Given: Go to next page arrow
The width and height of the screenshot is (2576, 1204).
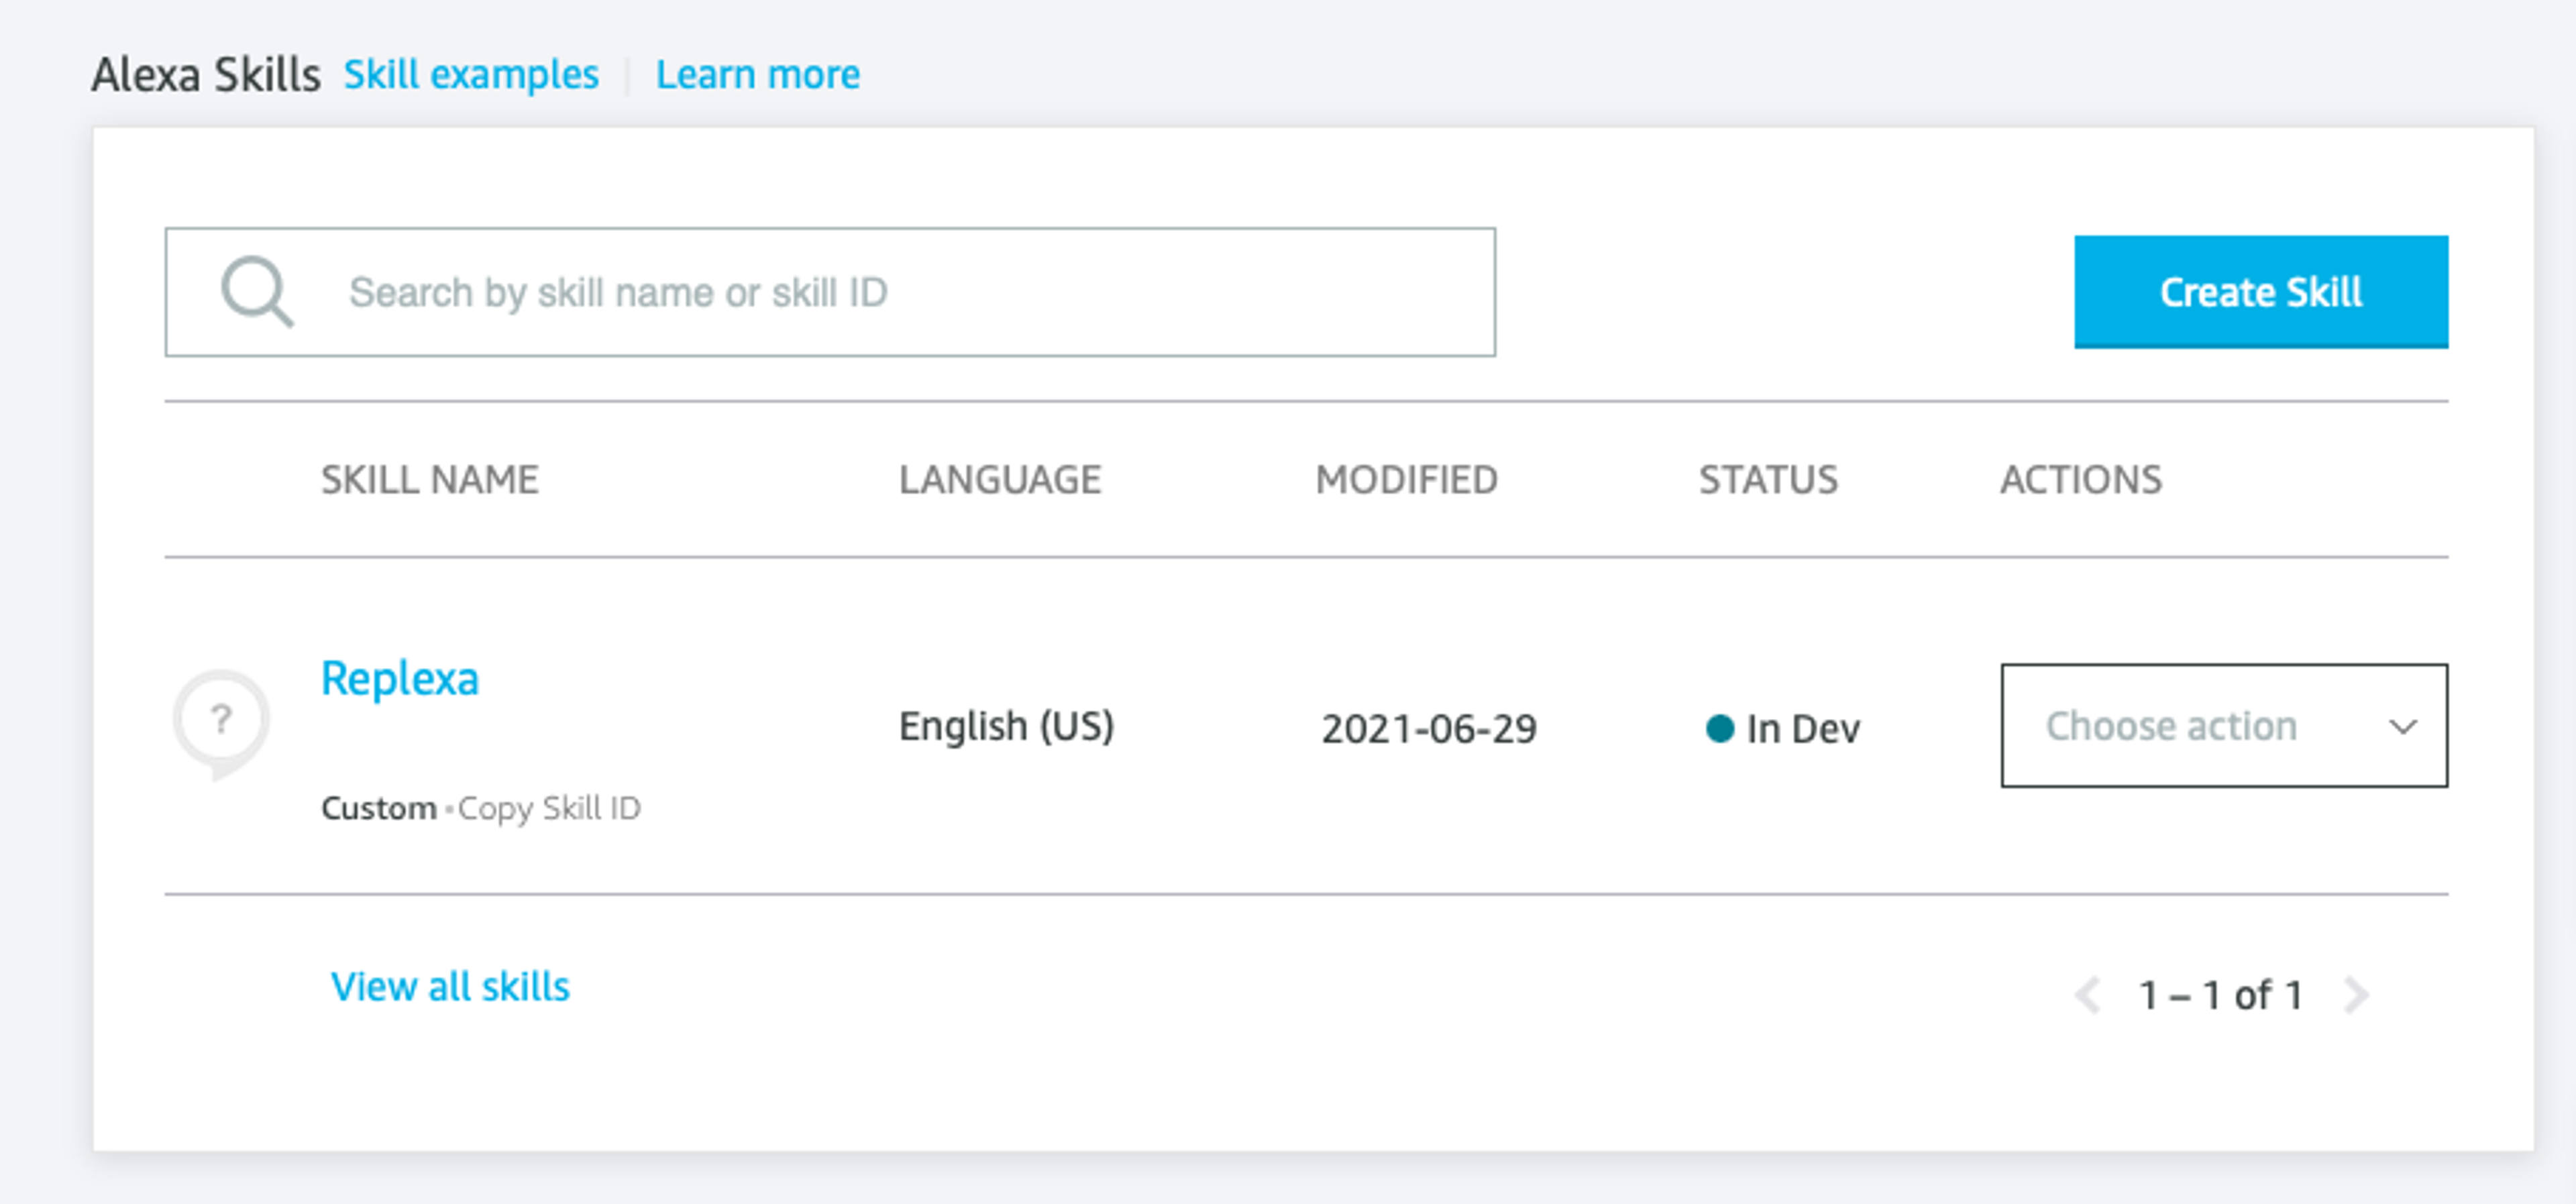Looking at the screenshot, I should tap(2356, 995).
